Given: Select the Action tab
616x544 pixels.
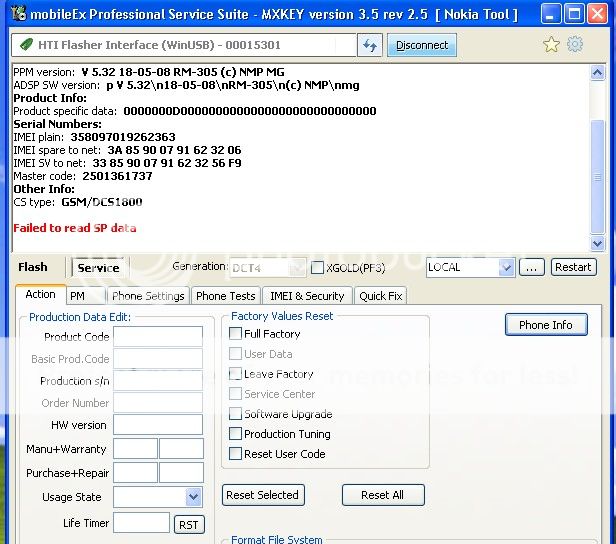Looking at the screenshot, I should click(40, 294).
